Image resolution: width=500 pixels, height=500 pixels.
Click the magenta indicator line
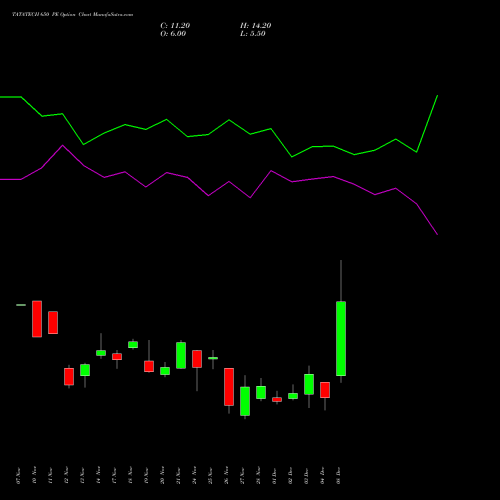coord(219,190)
